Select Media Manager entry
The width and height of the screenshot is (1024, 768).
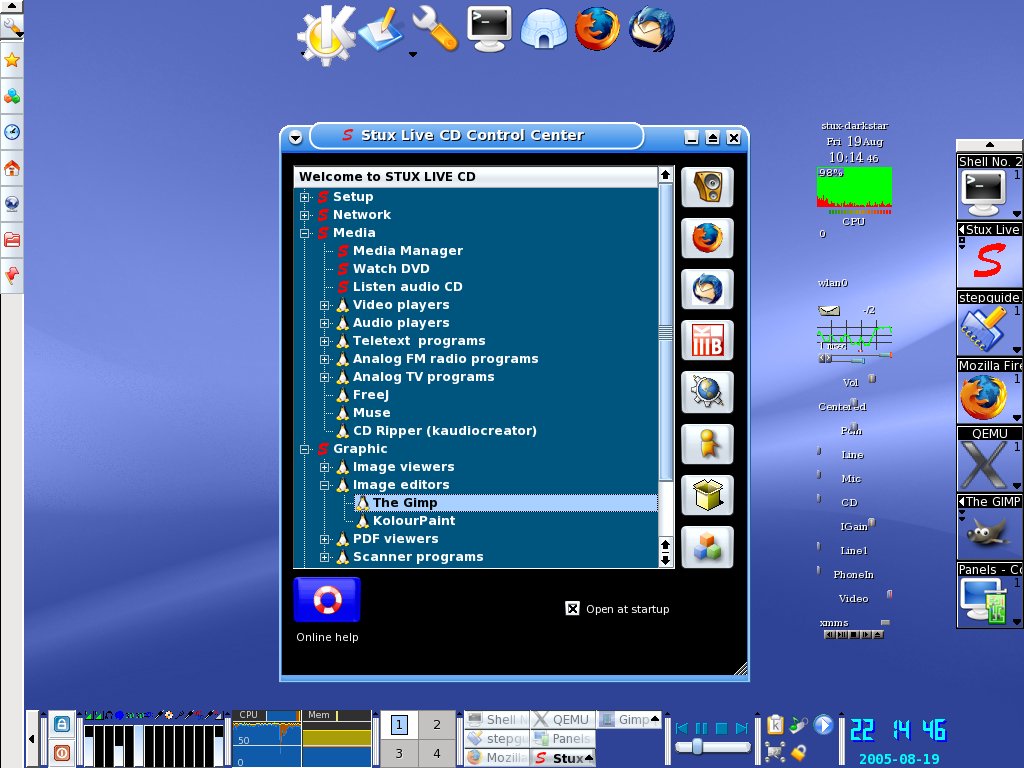coord(408,251)
